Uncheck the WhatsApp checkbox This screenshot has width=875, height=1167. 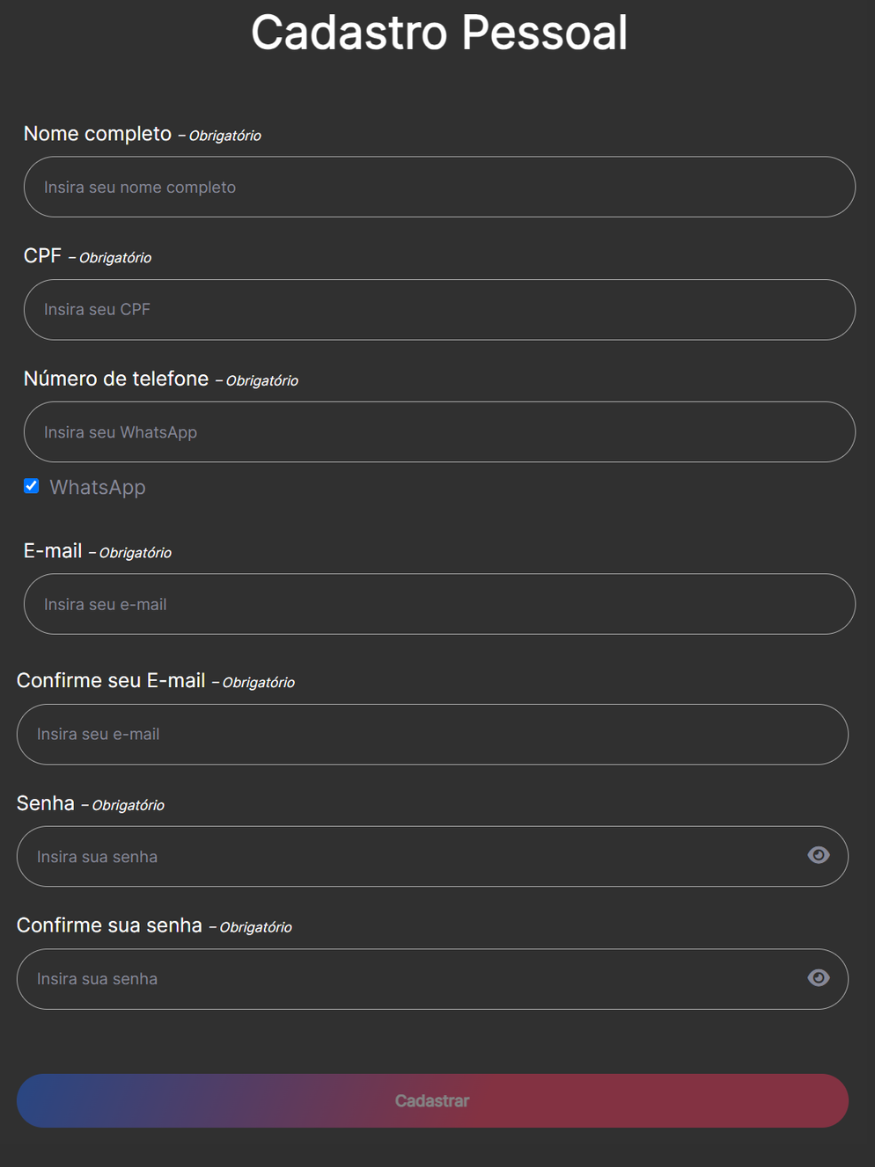31,485
